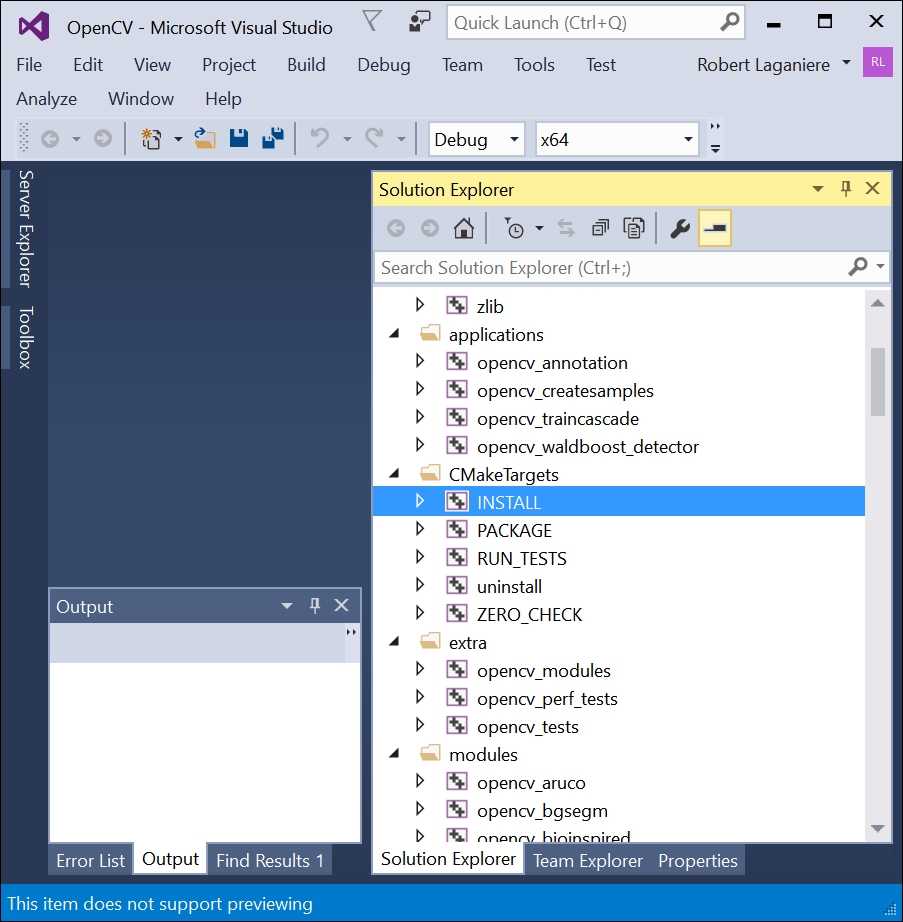Click Solution Explorer Home icon
Viewport: 903px width, 922px height.
pos(464,228)
